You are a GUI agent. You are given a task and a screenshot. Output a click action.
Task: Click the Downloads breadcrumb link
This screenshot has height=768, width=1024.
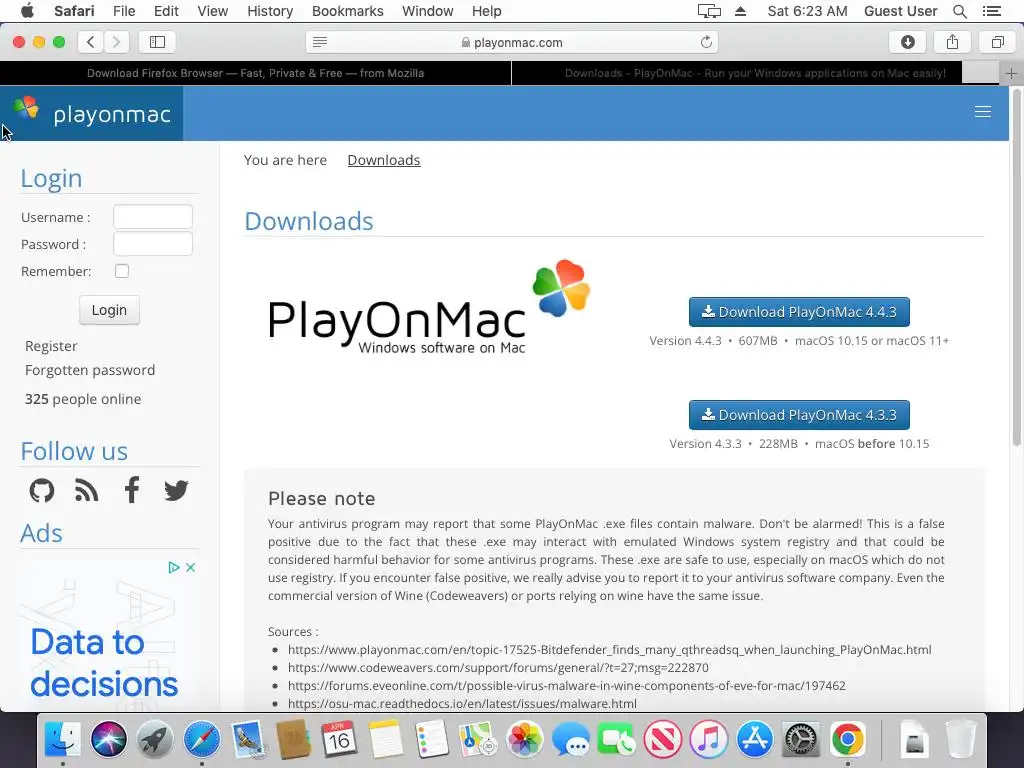pyautogui.click(x=383, y=160)
